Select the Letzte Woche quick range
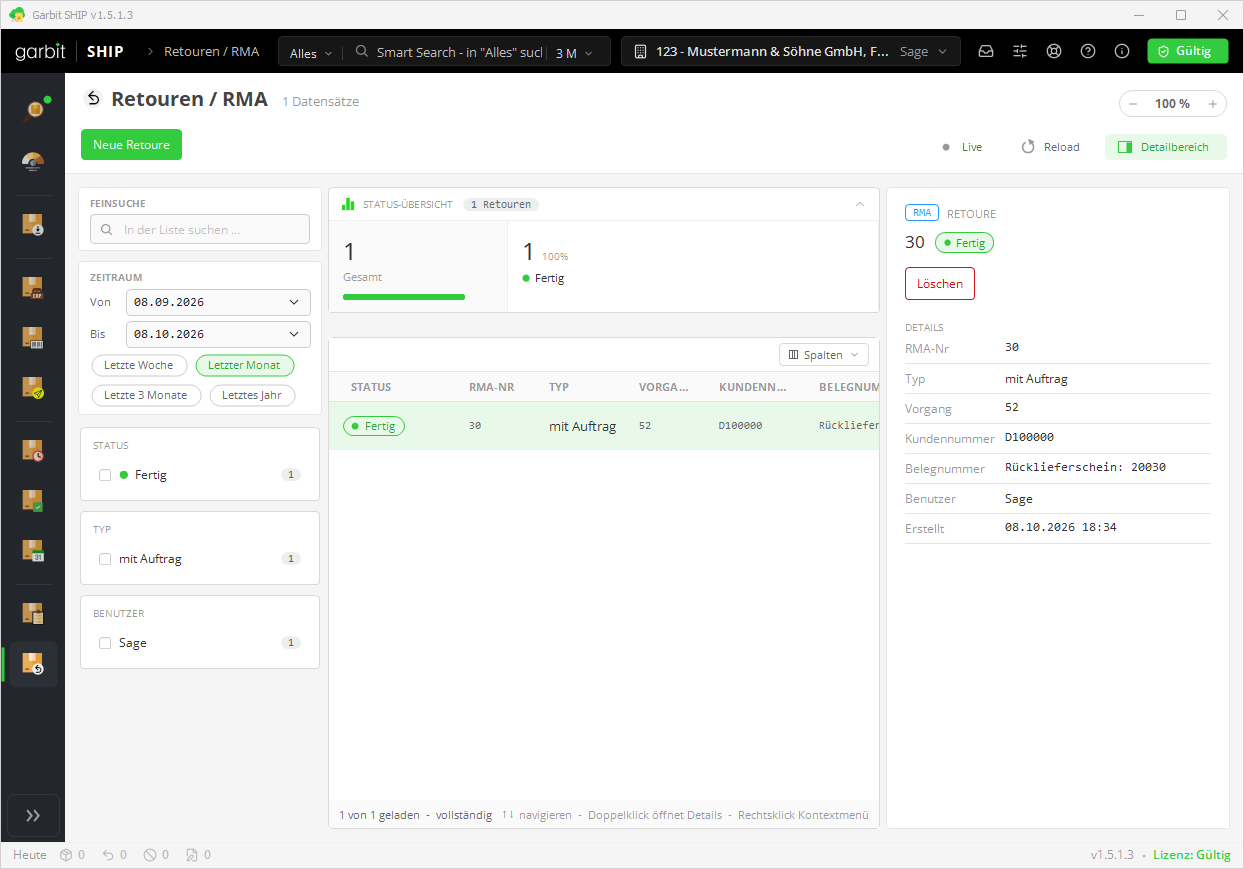This screenshot has width=1244, height=869. pos(139,366)
